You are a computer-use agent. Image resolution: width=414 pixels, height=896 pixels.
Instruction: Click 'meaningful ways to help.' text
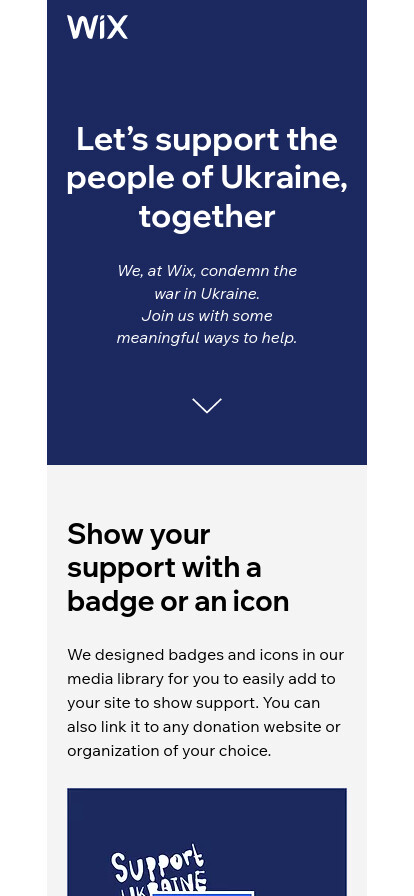pos(207,338)
